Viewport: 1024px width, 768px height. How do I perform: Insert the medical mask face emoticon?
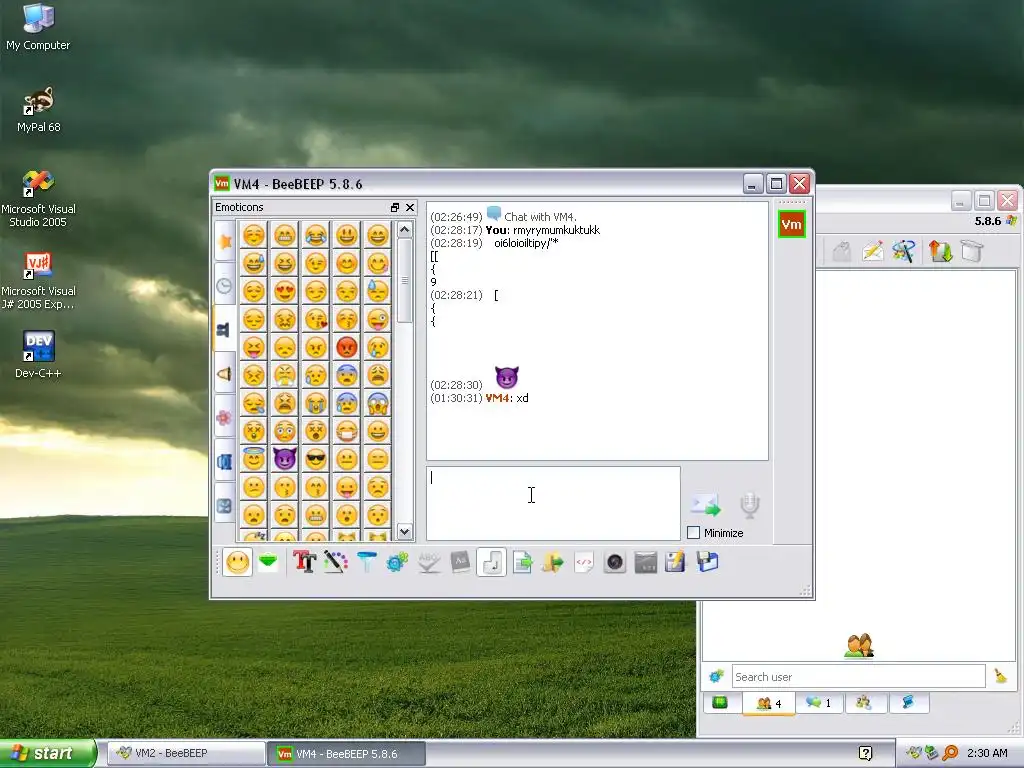(347, 431)
